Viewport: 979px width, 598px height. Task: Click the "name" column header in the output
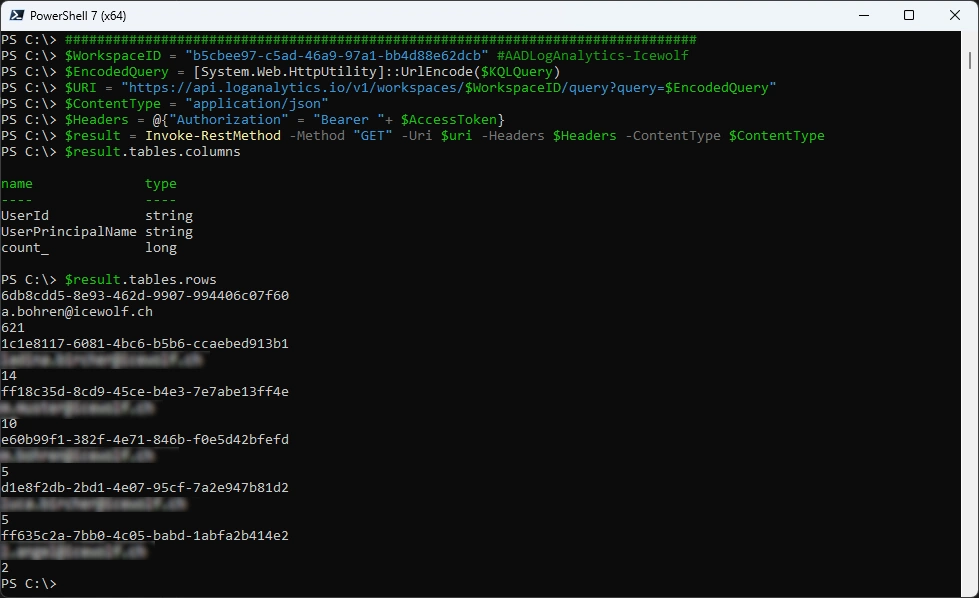[x=17, y=184]
